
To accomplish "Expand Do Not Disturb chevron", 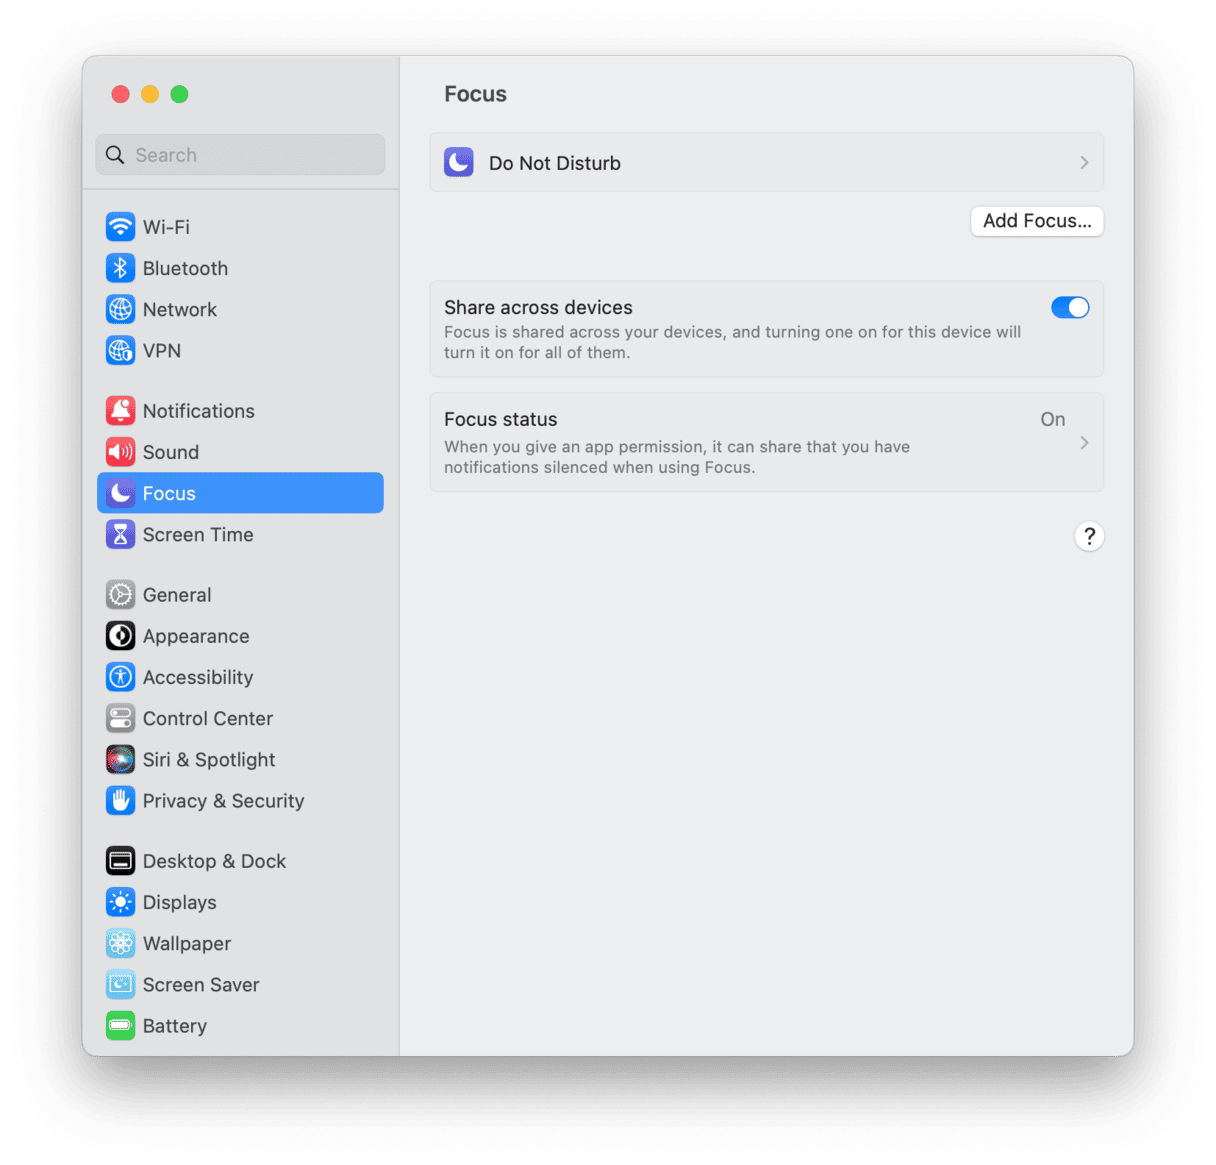I will point(1084,162).
